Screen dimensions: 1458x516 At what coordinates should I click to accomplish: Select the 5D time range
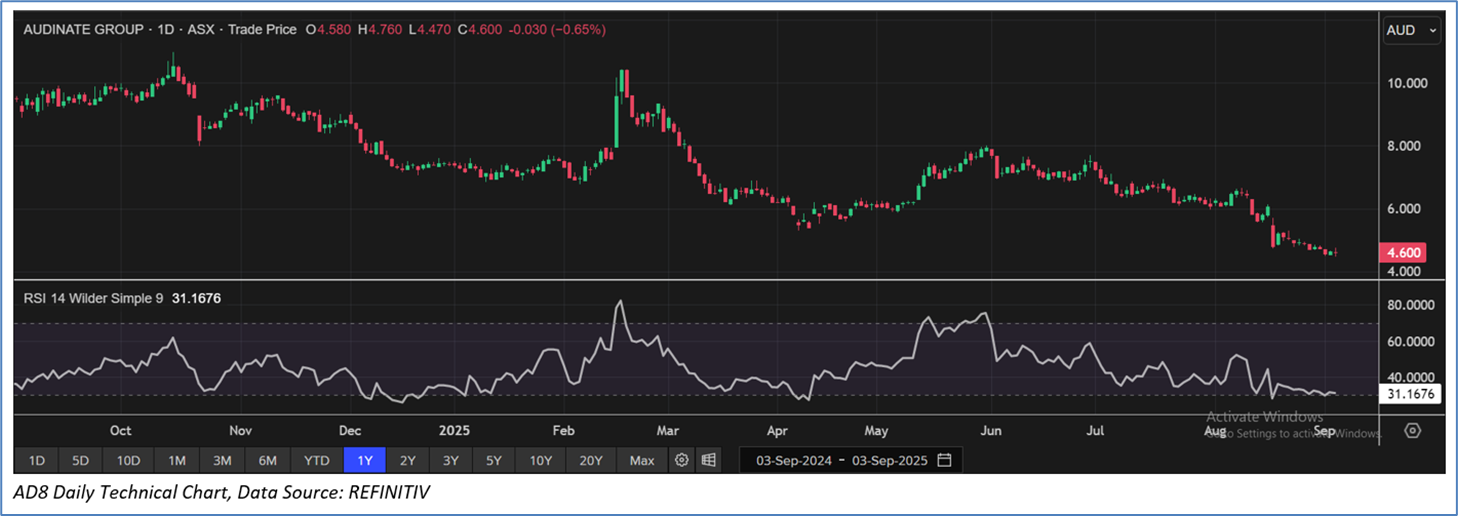click(80, 460)
